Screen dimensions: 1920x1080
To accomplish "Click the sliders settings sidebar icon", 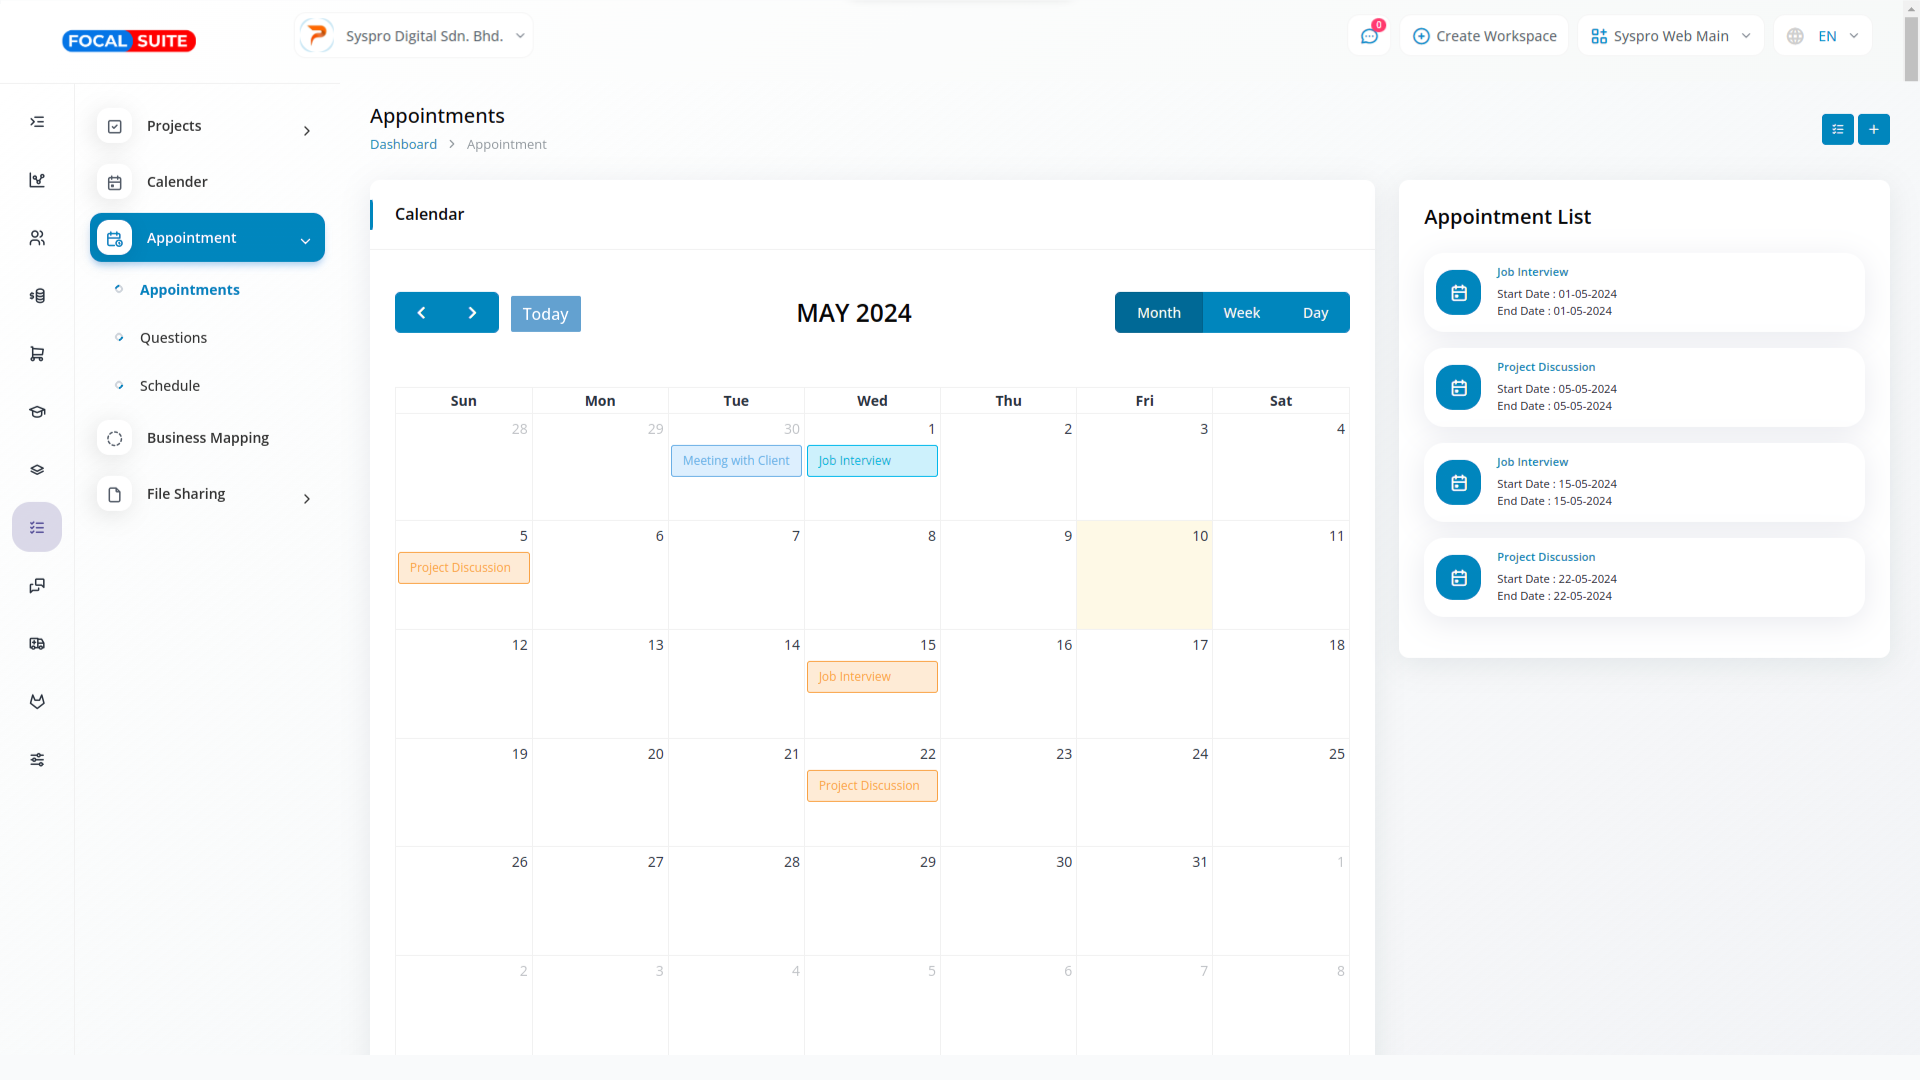I will [37, 760].
